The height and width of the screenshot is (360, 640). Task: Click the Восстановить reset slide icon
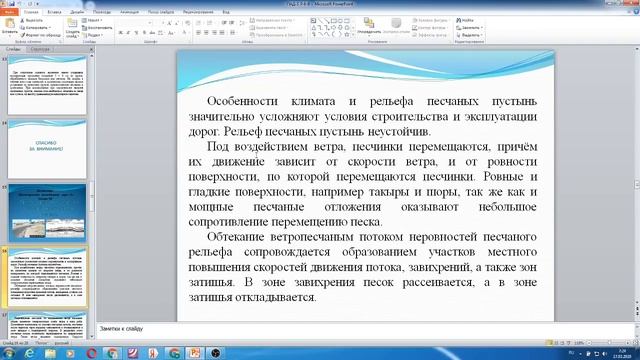pos(84,28)
